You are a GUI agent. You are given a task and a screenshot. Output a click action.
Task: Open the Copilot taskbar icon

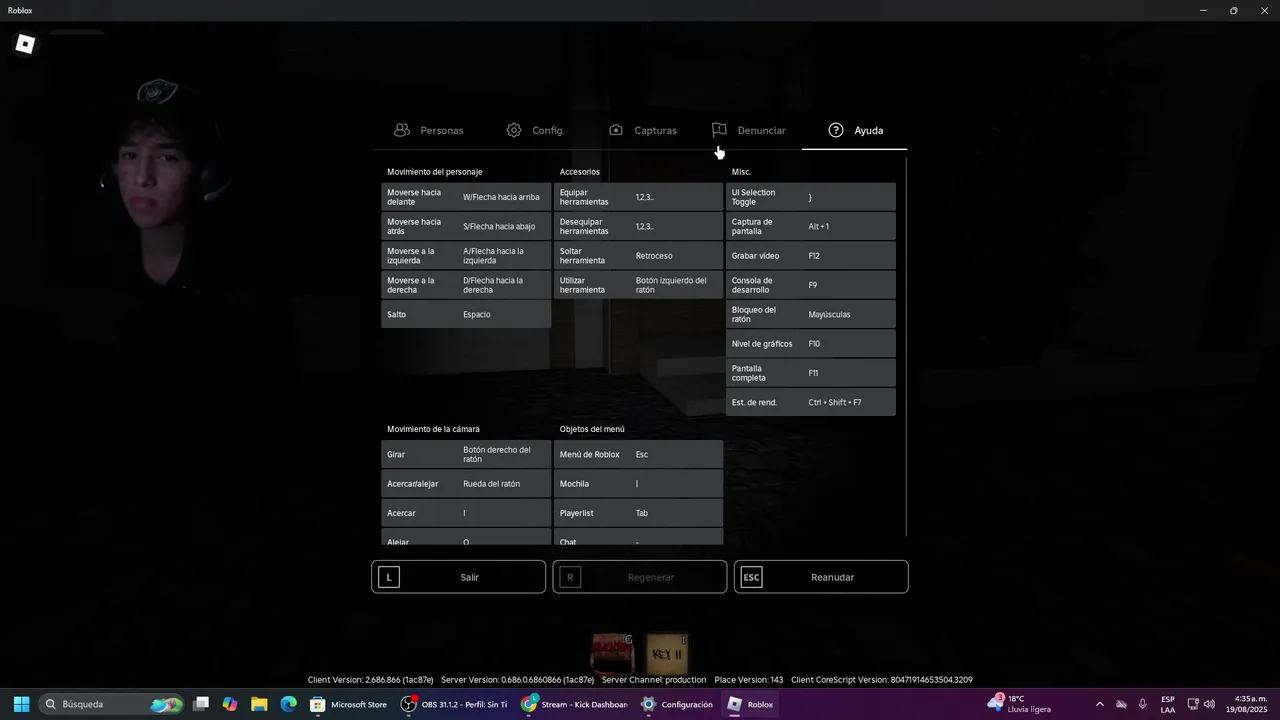coord(230,704)
